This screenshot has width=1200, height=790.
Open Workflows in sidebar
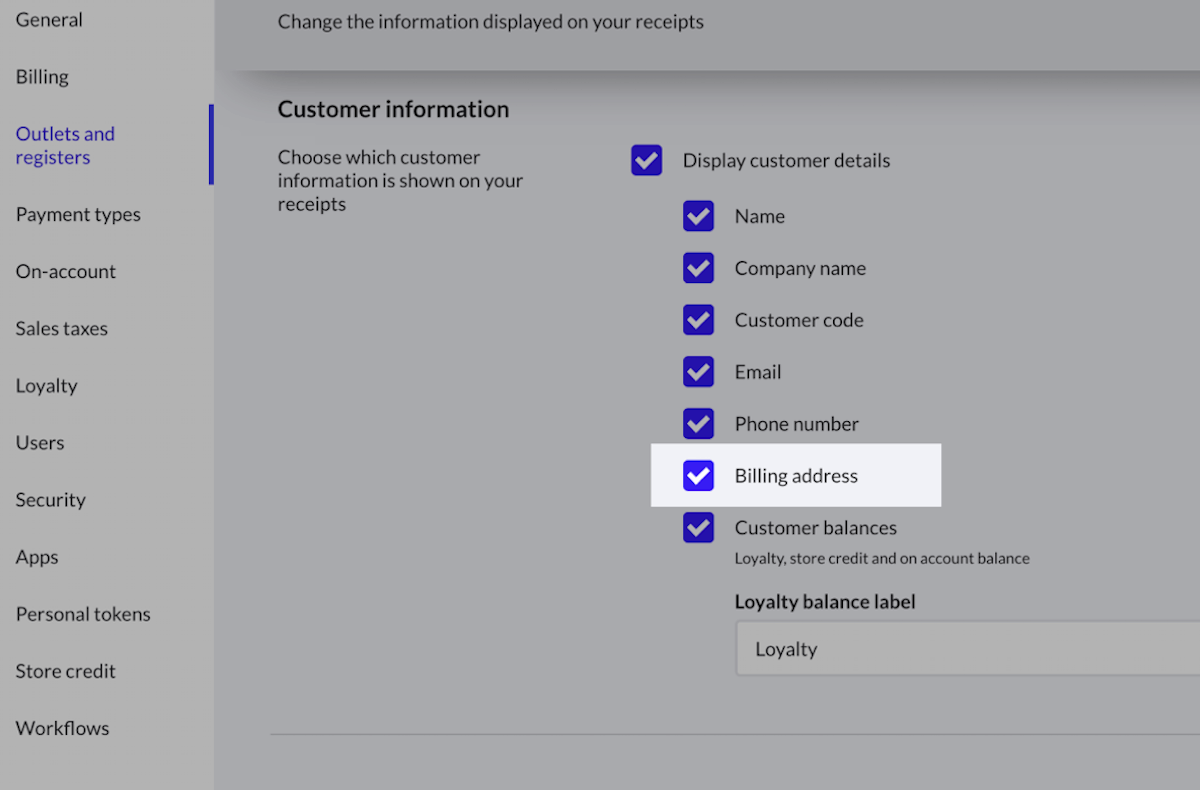click(x=62, y=728)
